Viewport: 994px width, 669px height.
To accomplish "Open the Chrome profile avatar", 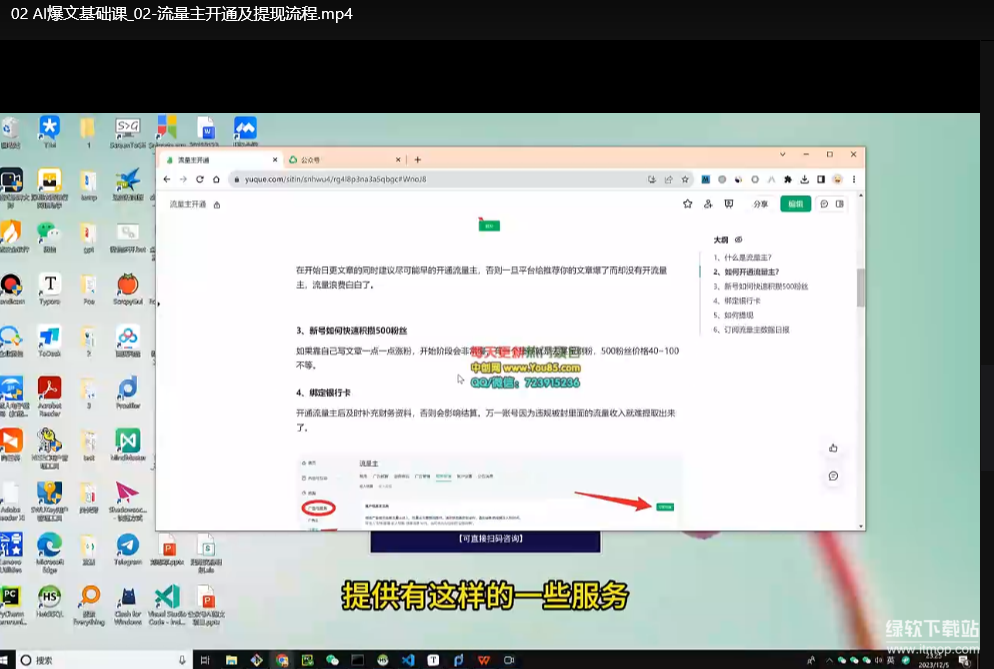I will pos(837,179).
